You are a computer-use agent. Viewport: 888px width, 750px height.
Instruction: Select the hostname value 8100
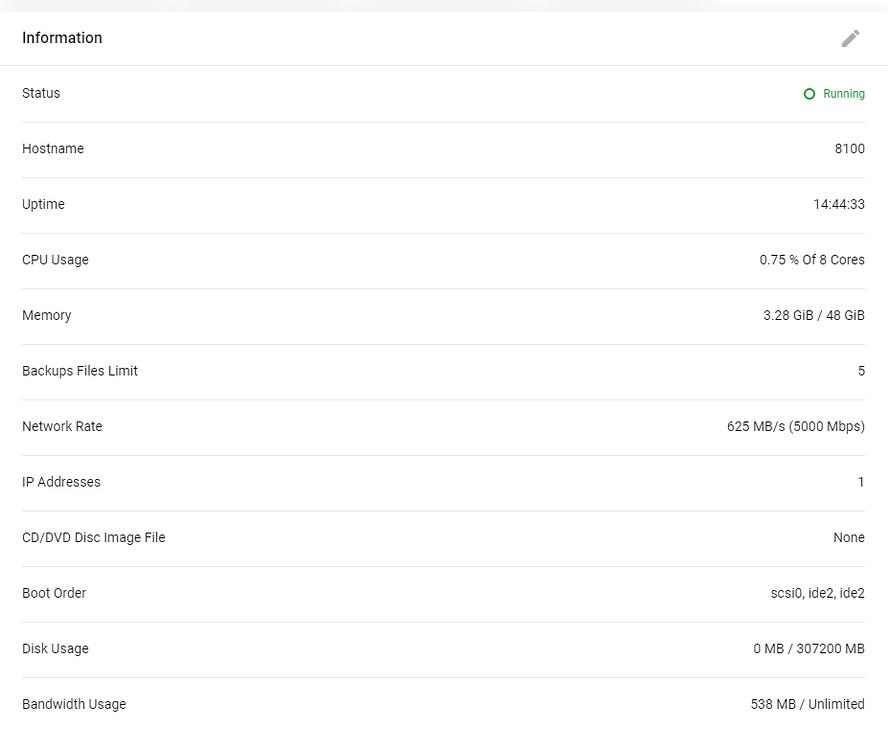[x=849, y=149]
